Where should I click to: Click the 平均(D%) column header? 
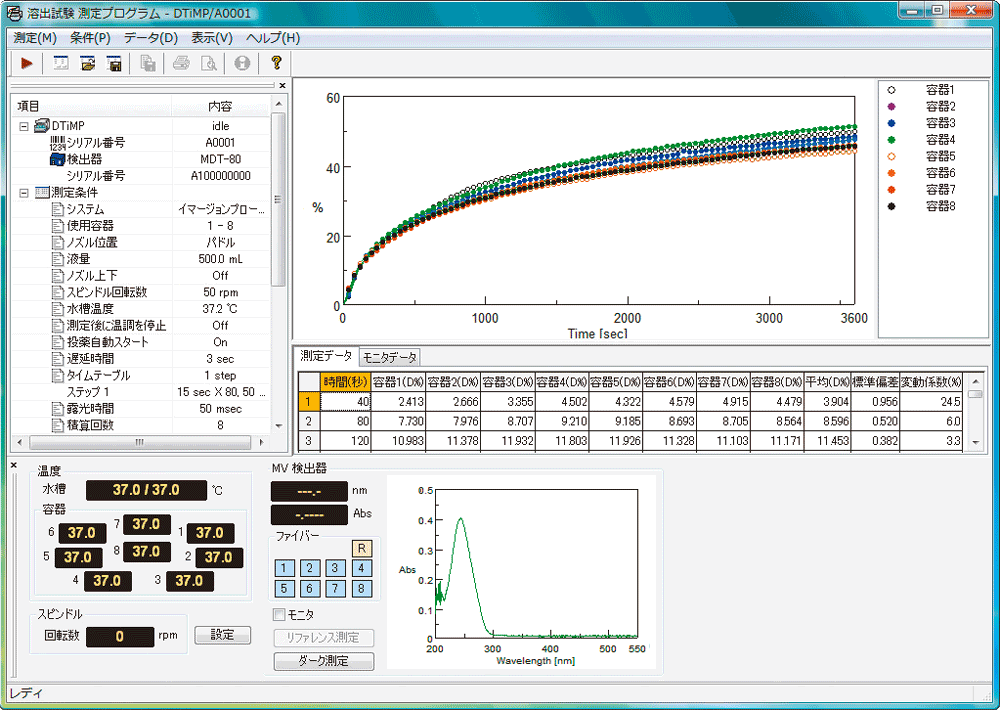tap(828, 381)
